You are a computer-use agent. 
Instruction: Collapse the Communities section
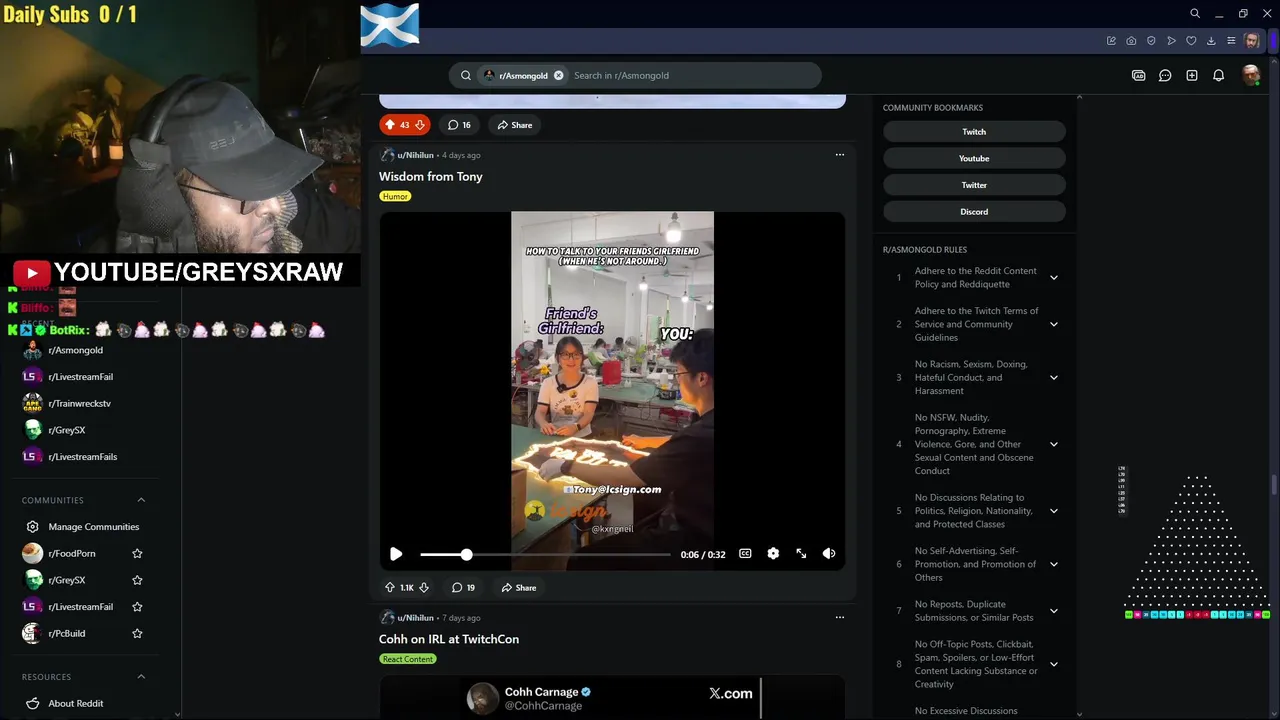click(x=141, y=500)
